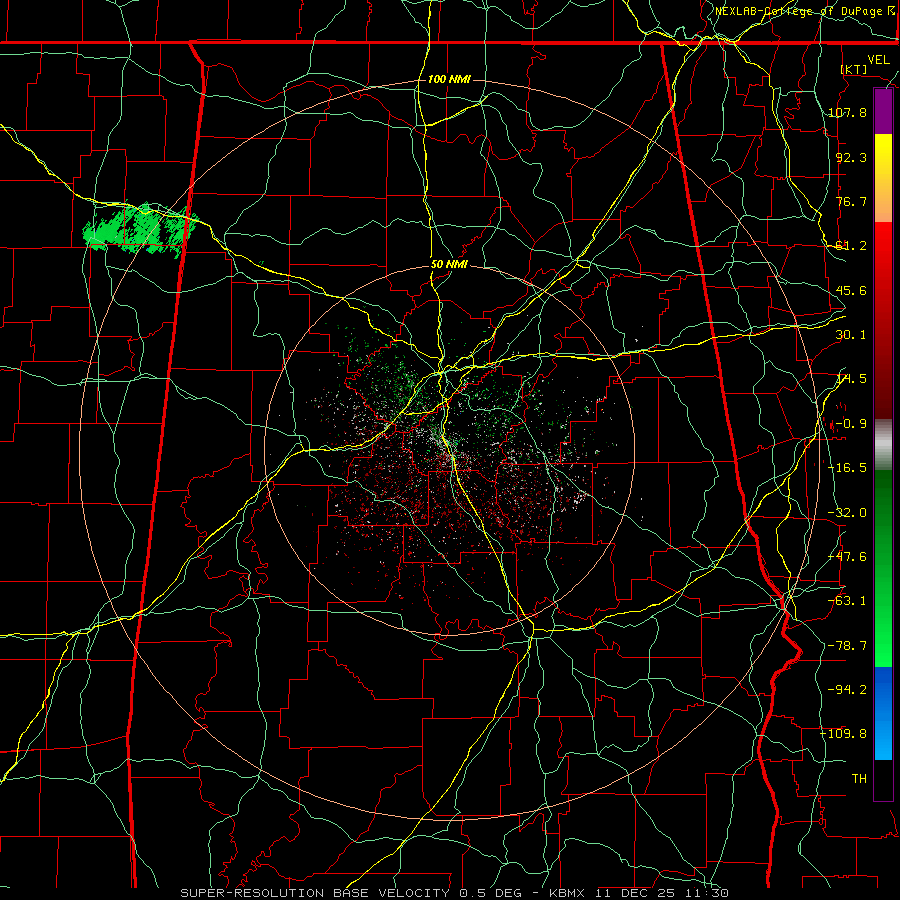Click the -63.1 velocity scale value

click(x=847, y=601)
